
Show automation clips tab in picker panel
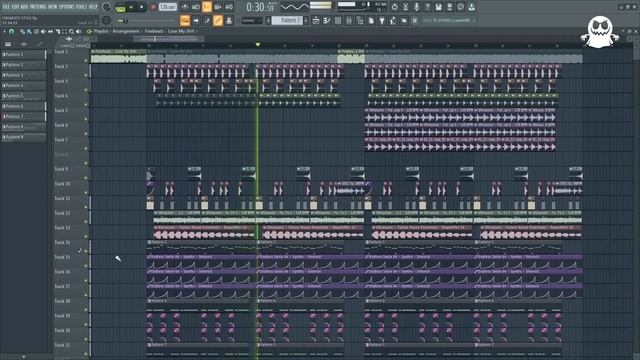[x=40, y=44]
